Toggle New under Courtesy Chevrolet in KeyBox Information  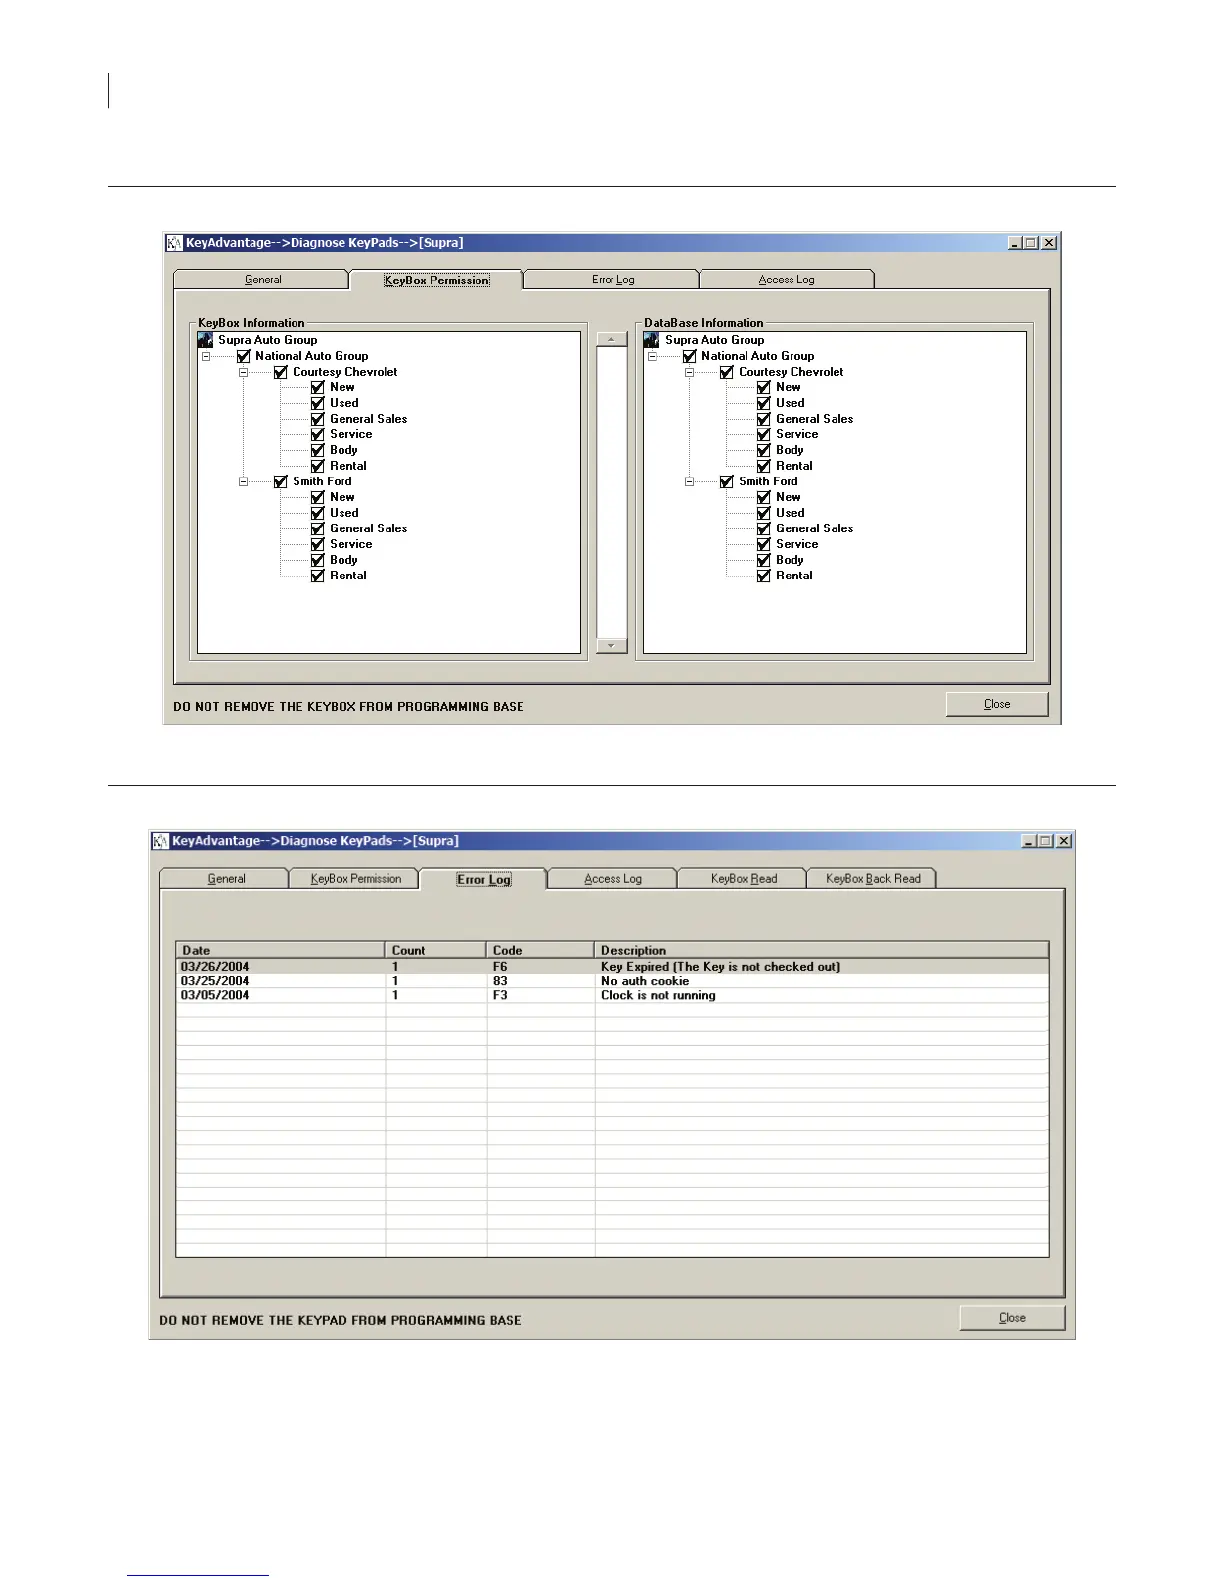(x=318, y=387)
